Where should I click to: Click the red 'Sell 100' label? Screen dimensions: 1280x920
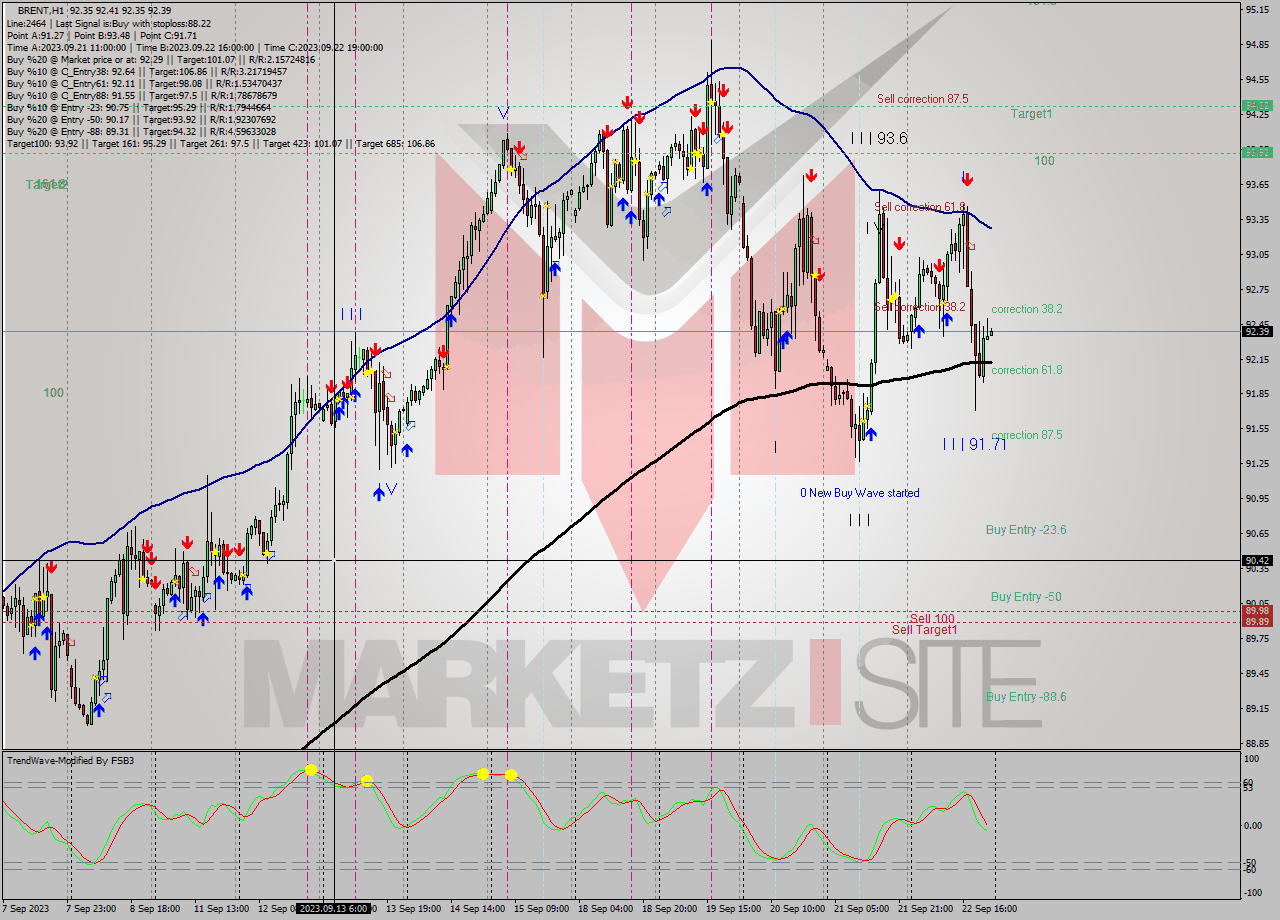tap(932, 619)
